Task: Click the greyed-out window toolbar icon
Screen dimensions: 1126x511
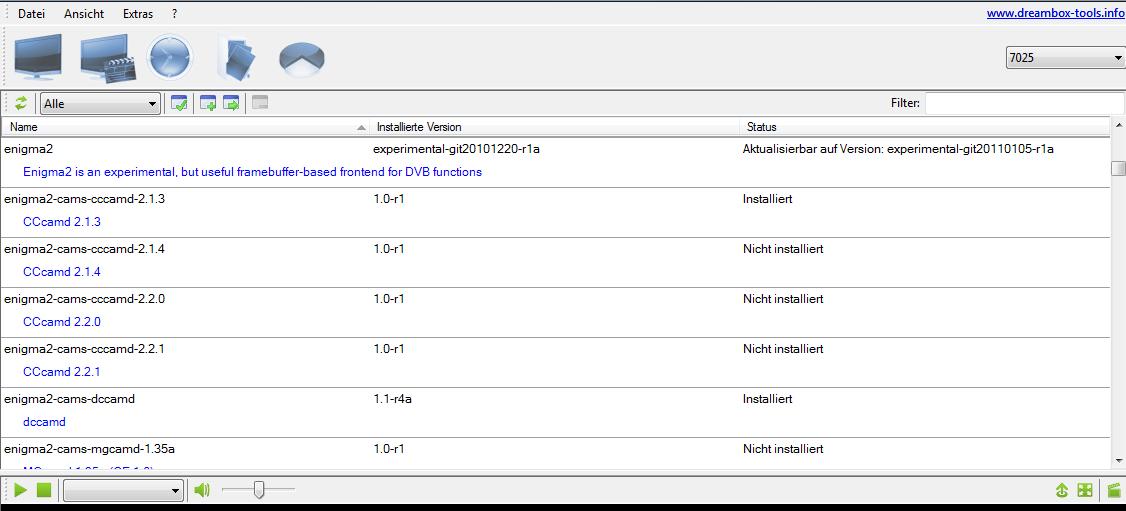Action: [x=260, y=103]
